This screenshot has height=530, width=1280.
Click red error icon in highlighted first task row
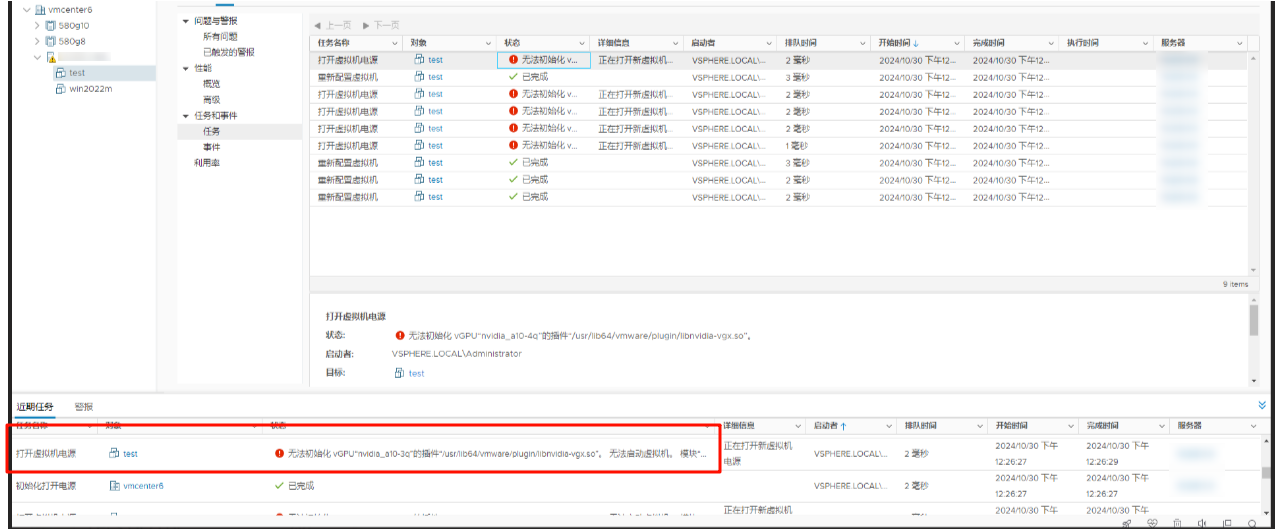[513, 60]
